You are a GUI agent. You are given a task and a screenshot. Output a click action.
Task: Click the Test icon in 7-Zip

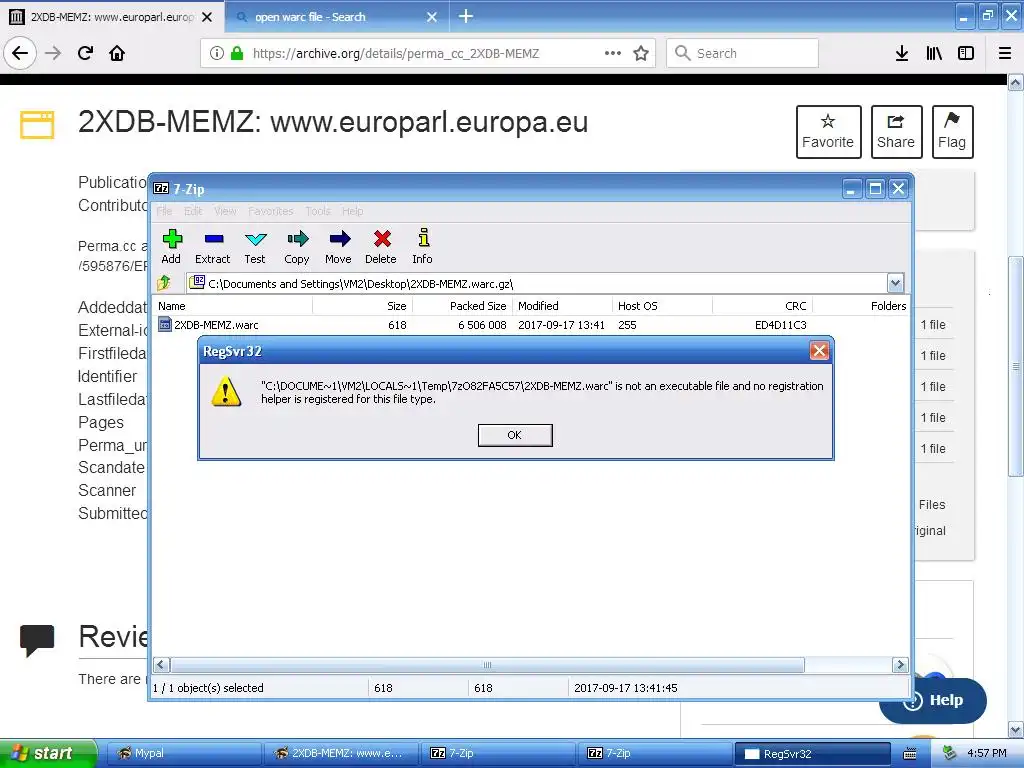[255, 239]
